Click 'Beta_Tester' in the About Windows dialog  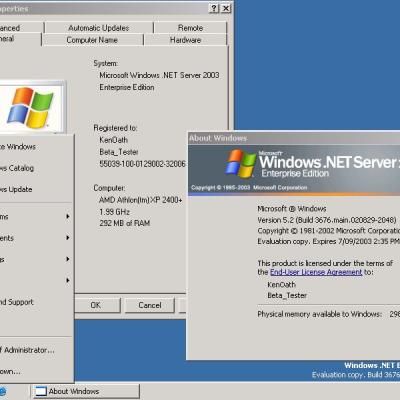[287, 295]
